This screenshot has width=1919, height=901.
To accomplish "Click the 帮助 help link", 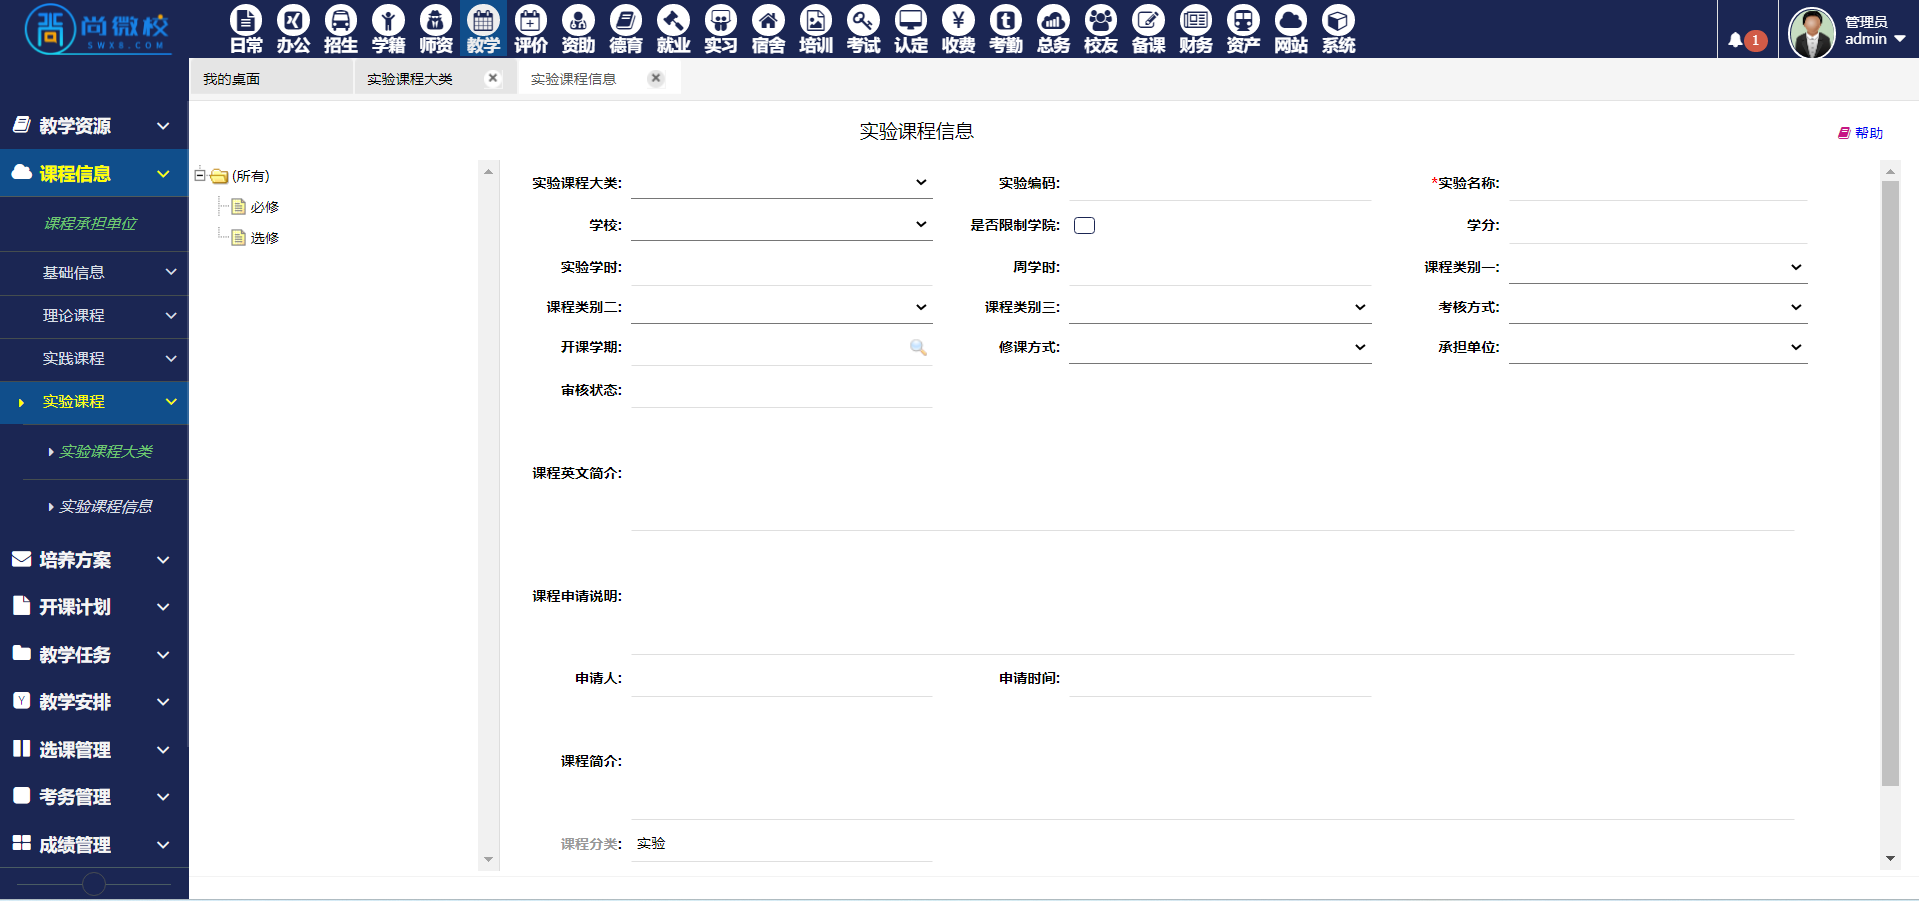I will pos(1861,133).
